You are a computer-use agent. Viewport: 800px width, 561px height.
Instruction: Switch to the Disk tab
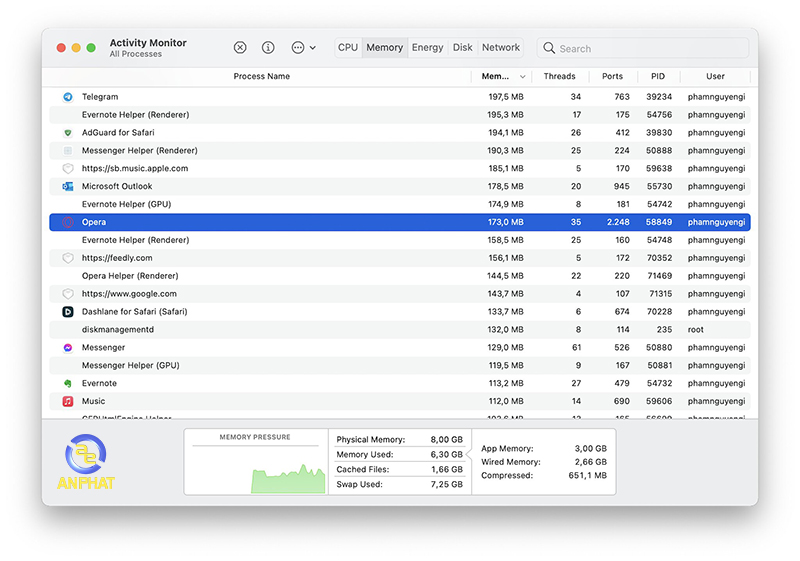(x=463, y=47)
